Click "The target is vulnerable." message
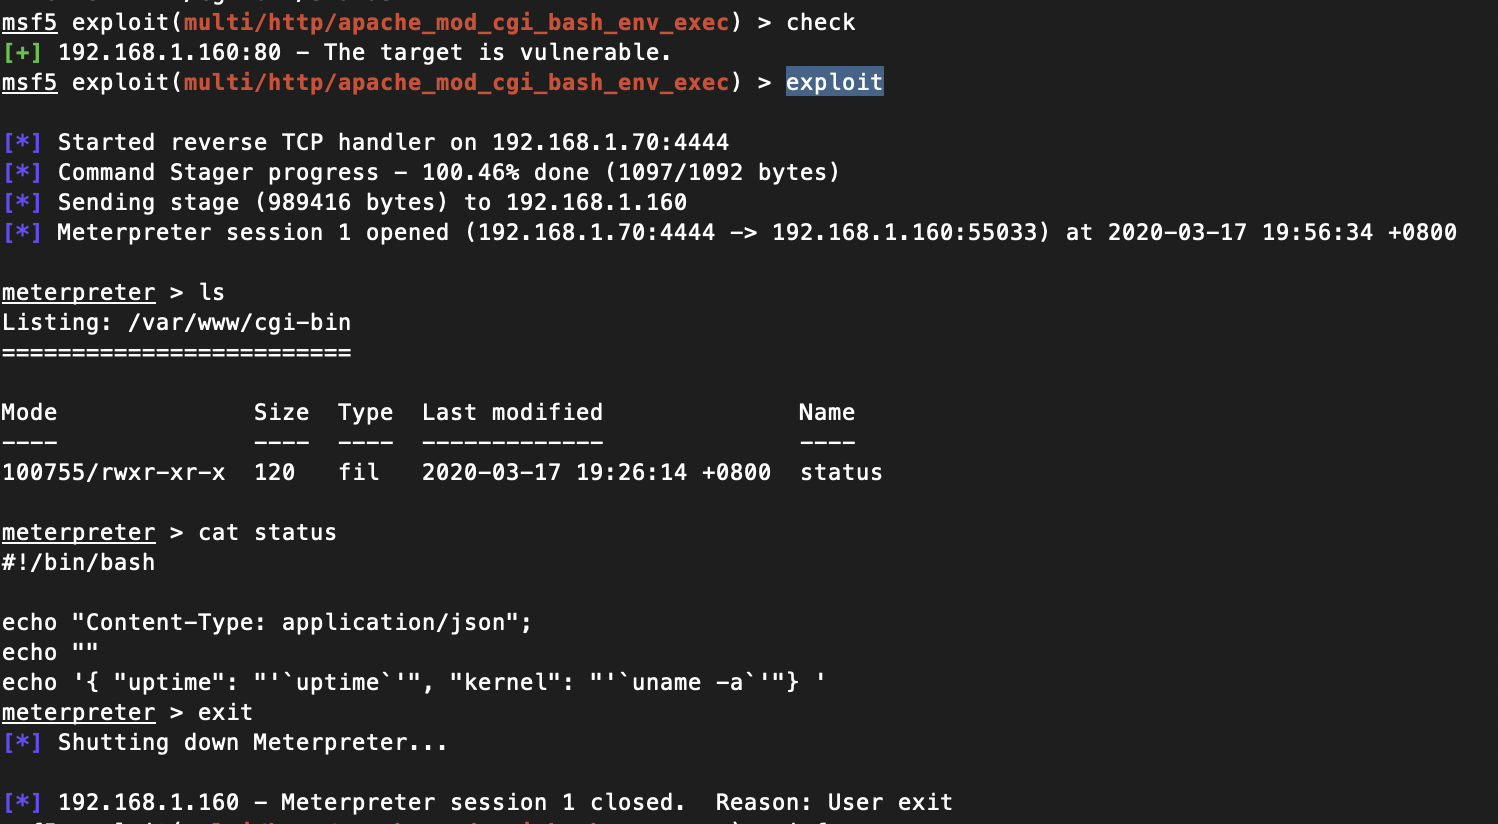The image size is (1498, 824). [497, 52]
